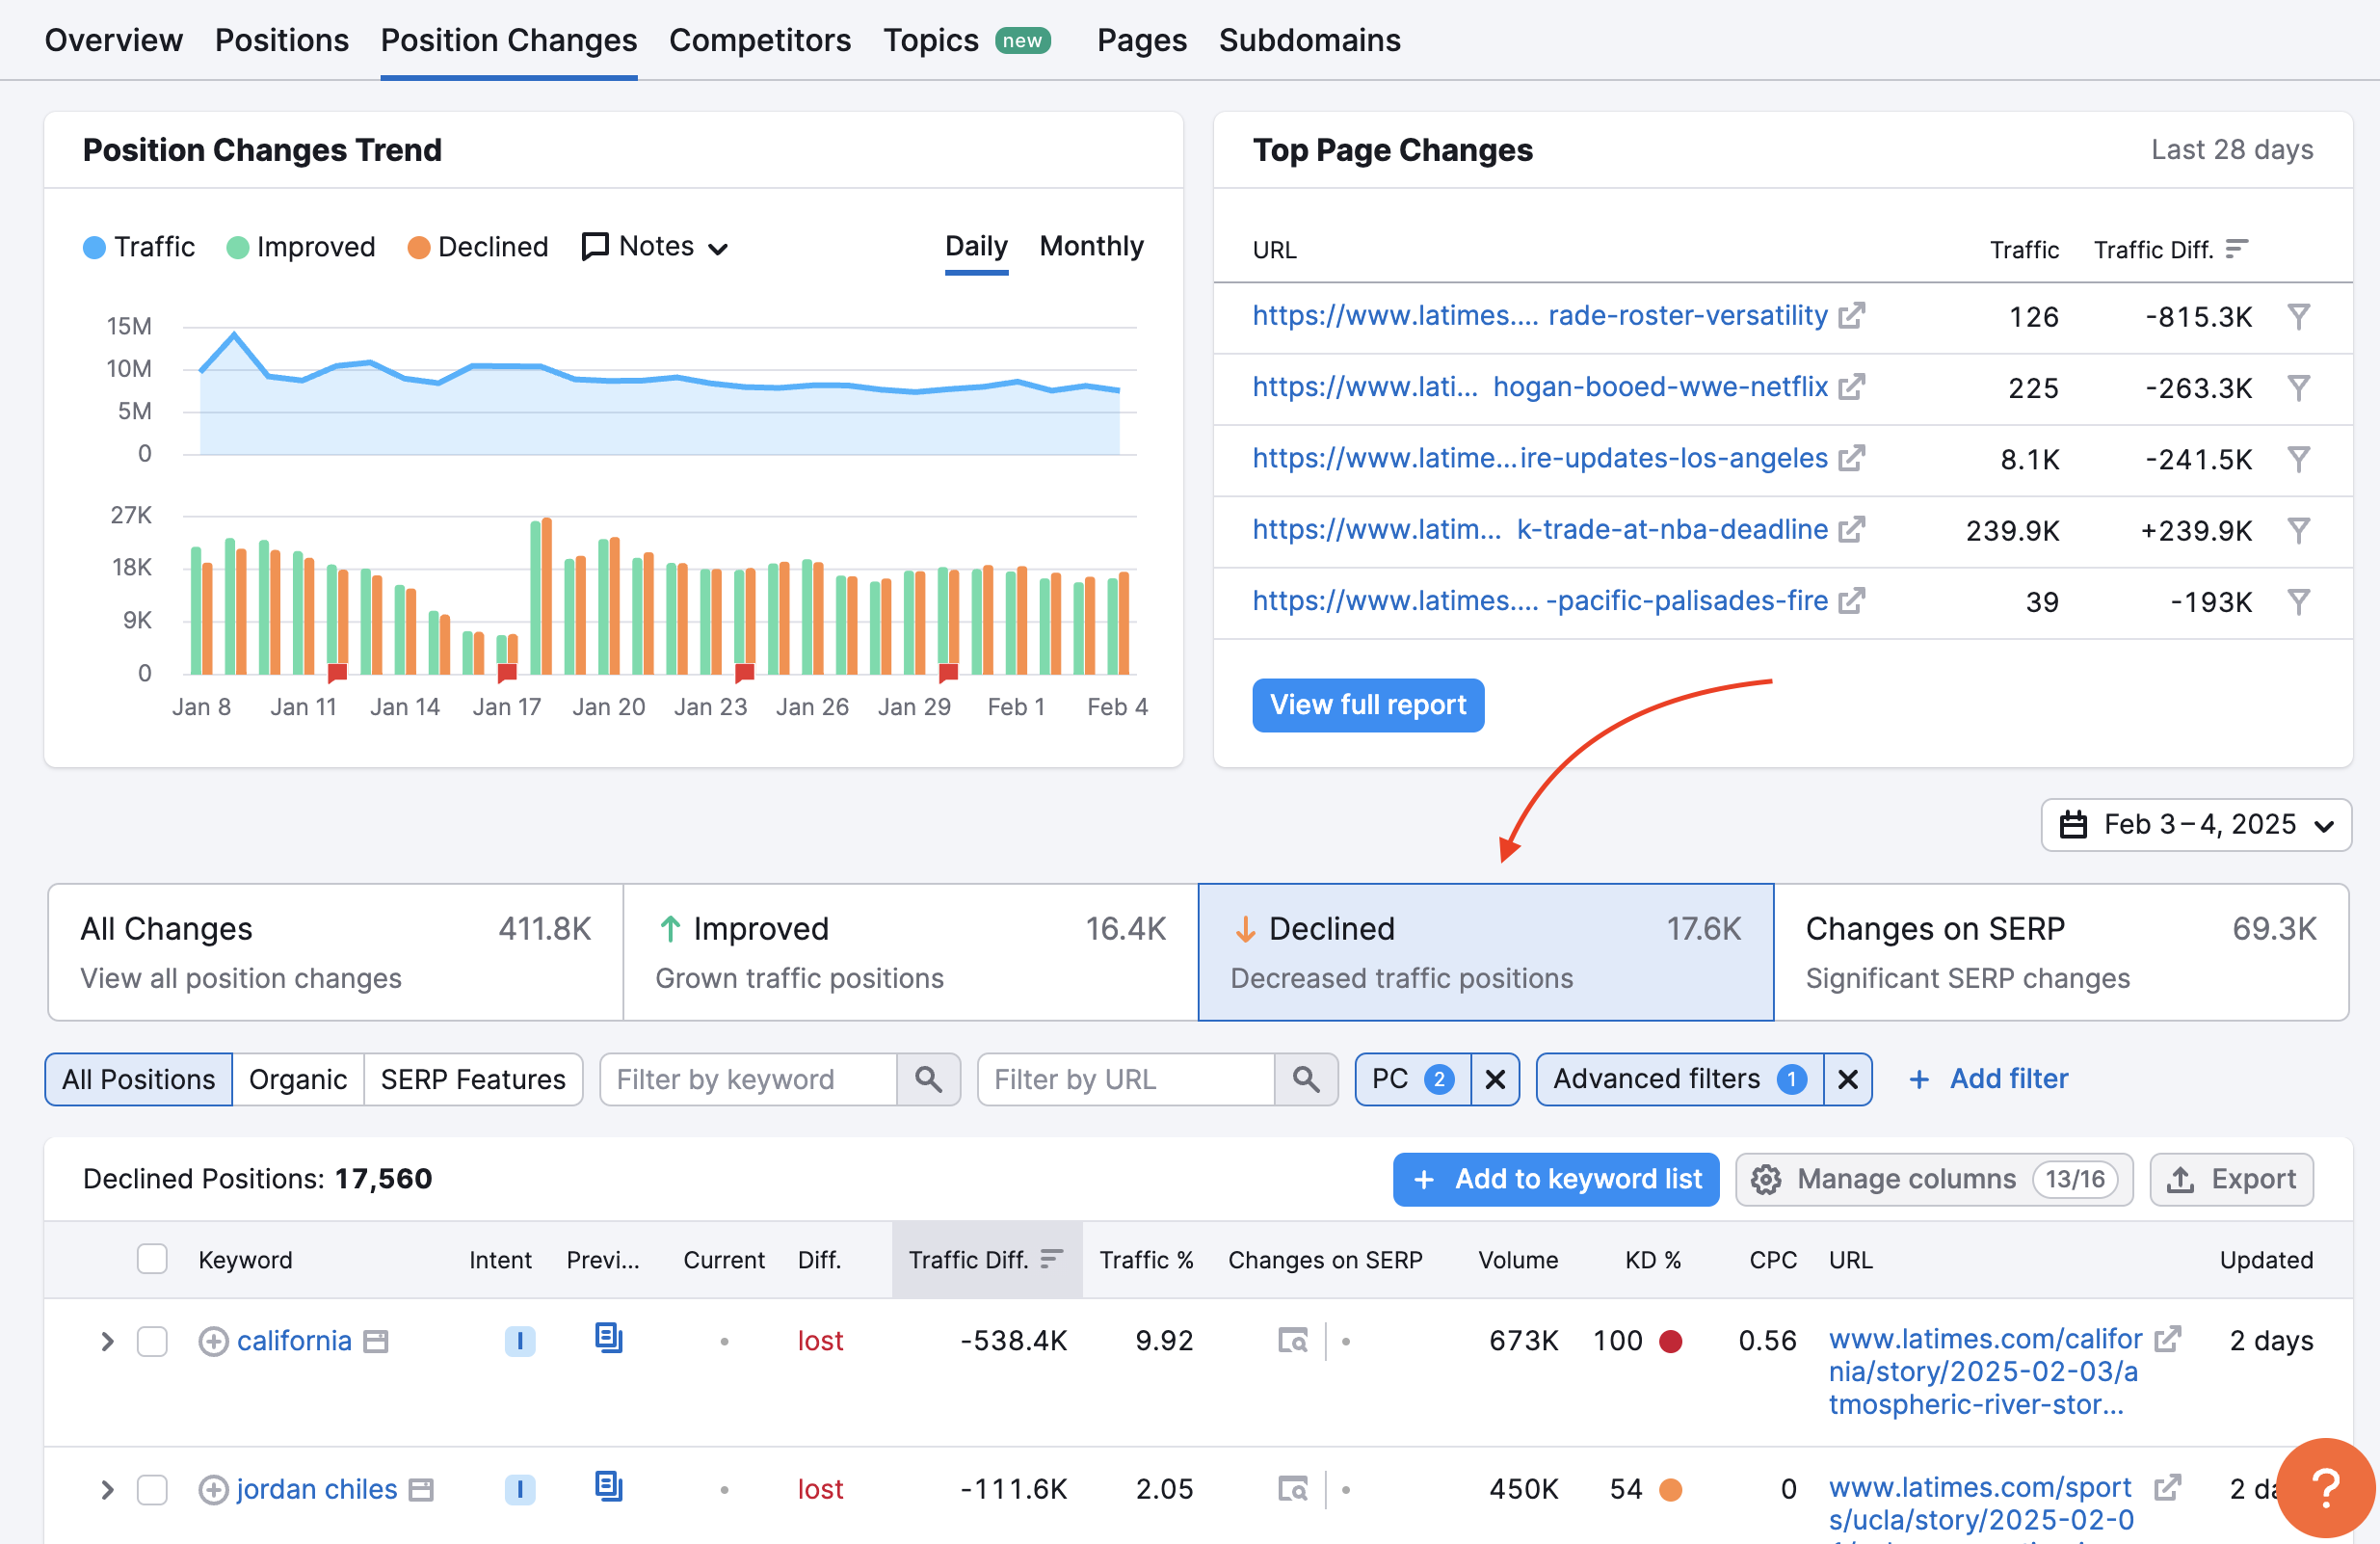Select the Monthly chart view

[1090, 247]
